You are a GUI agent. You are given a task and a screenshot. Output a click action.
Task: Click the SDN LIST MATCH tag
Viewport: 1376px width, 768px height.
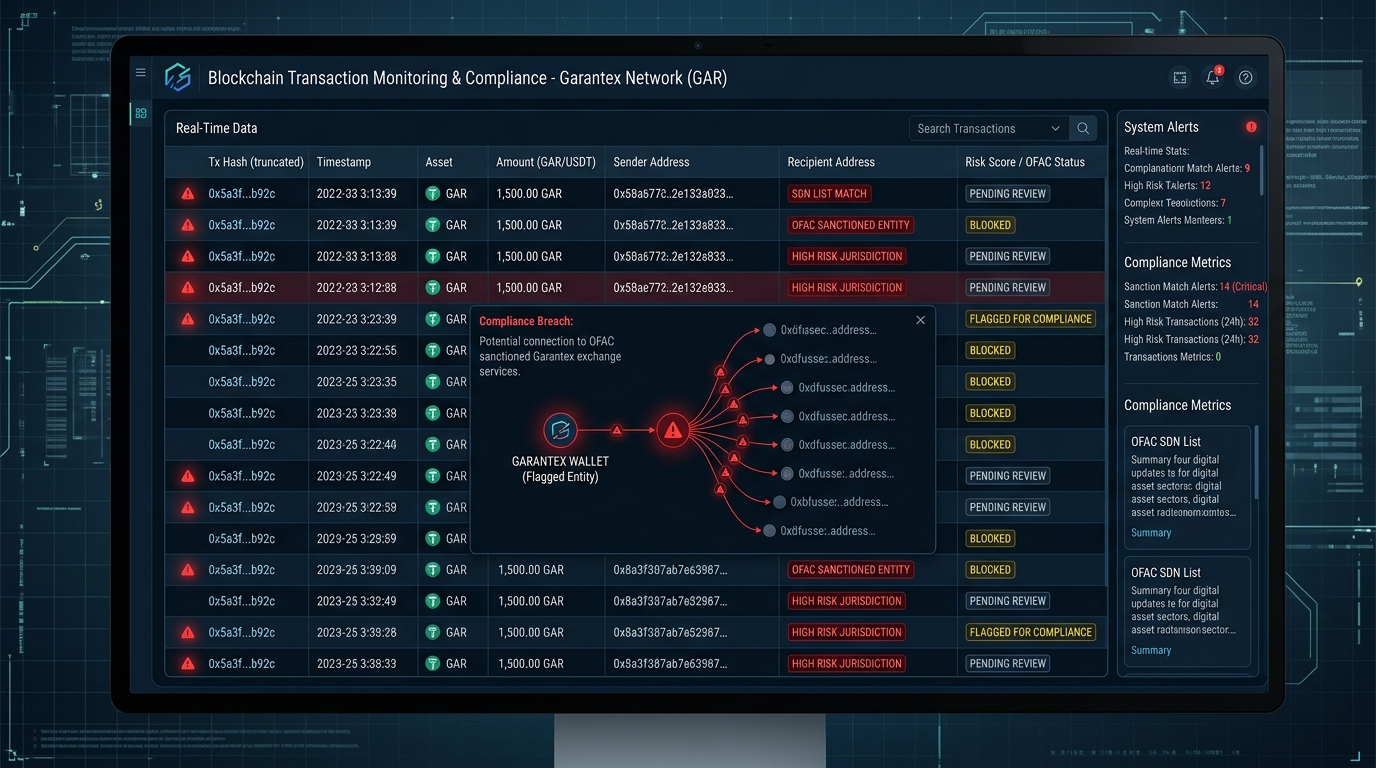click(830, 194)
